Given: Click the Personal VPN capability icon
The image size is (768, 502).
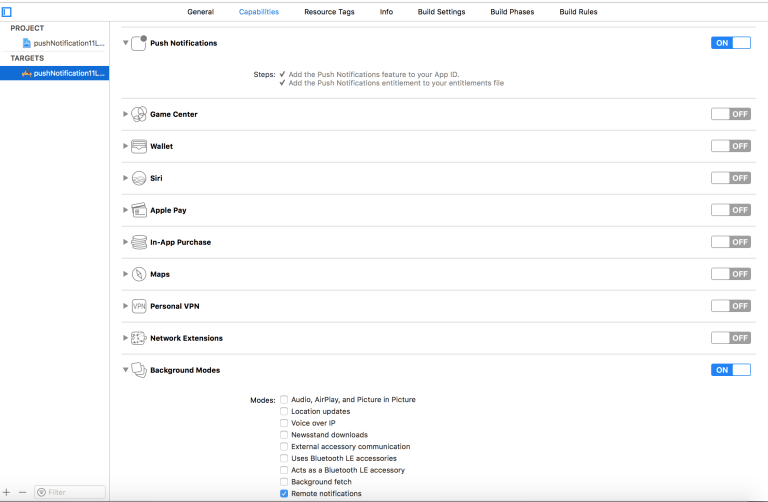Looking at the screenshot, I should click(139, 306).
